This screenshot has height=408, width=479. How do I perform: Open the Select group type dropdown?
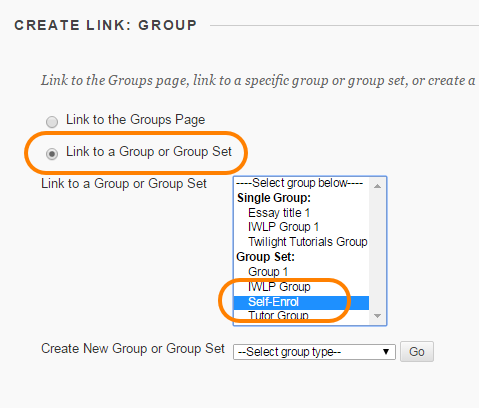coord(314,352)
